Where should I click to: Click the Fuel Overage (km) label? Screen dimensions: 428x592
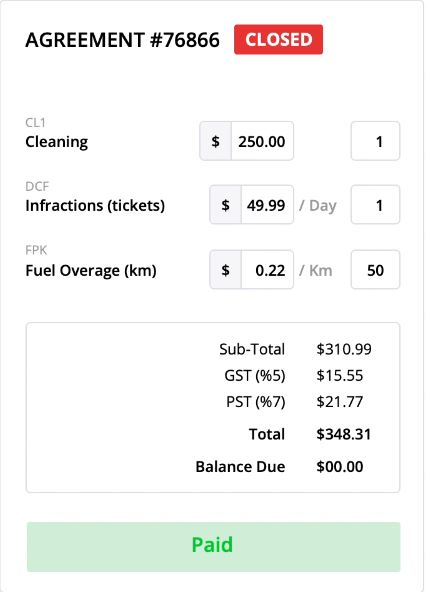(91, 271)
